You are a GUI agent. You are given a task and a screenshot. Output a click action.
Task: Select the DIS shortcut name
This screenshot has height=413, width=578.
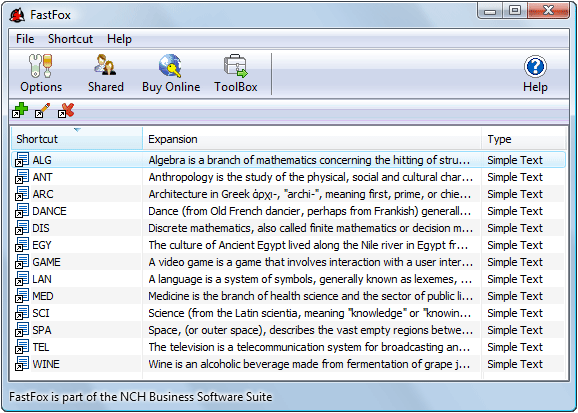pos(41,228)
